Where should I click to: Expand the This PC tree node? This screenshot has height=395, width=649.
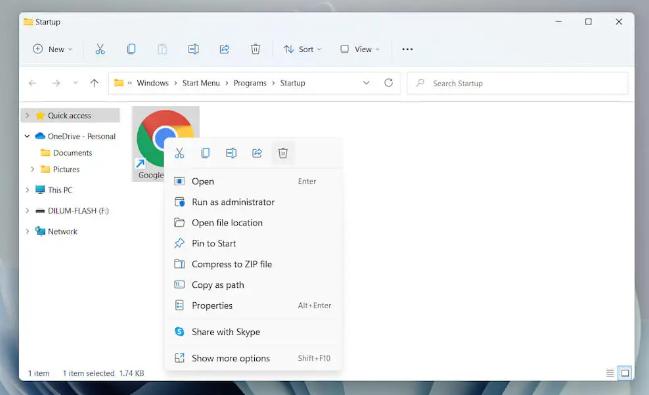click(x=27, y=190)
